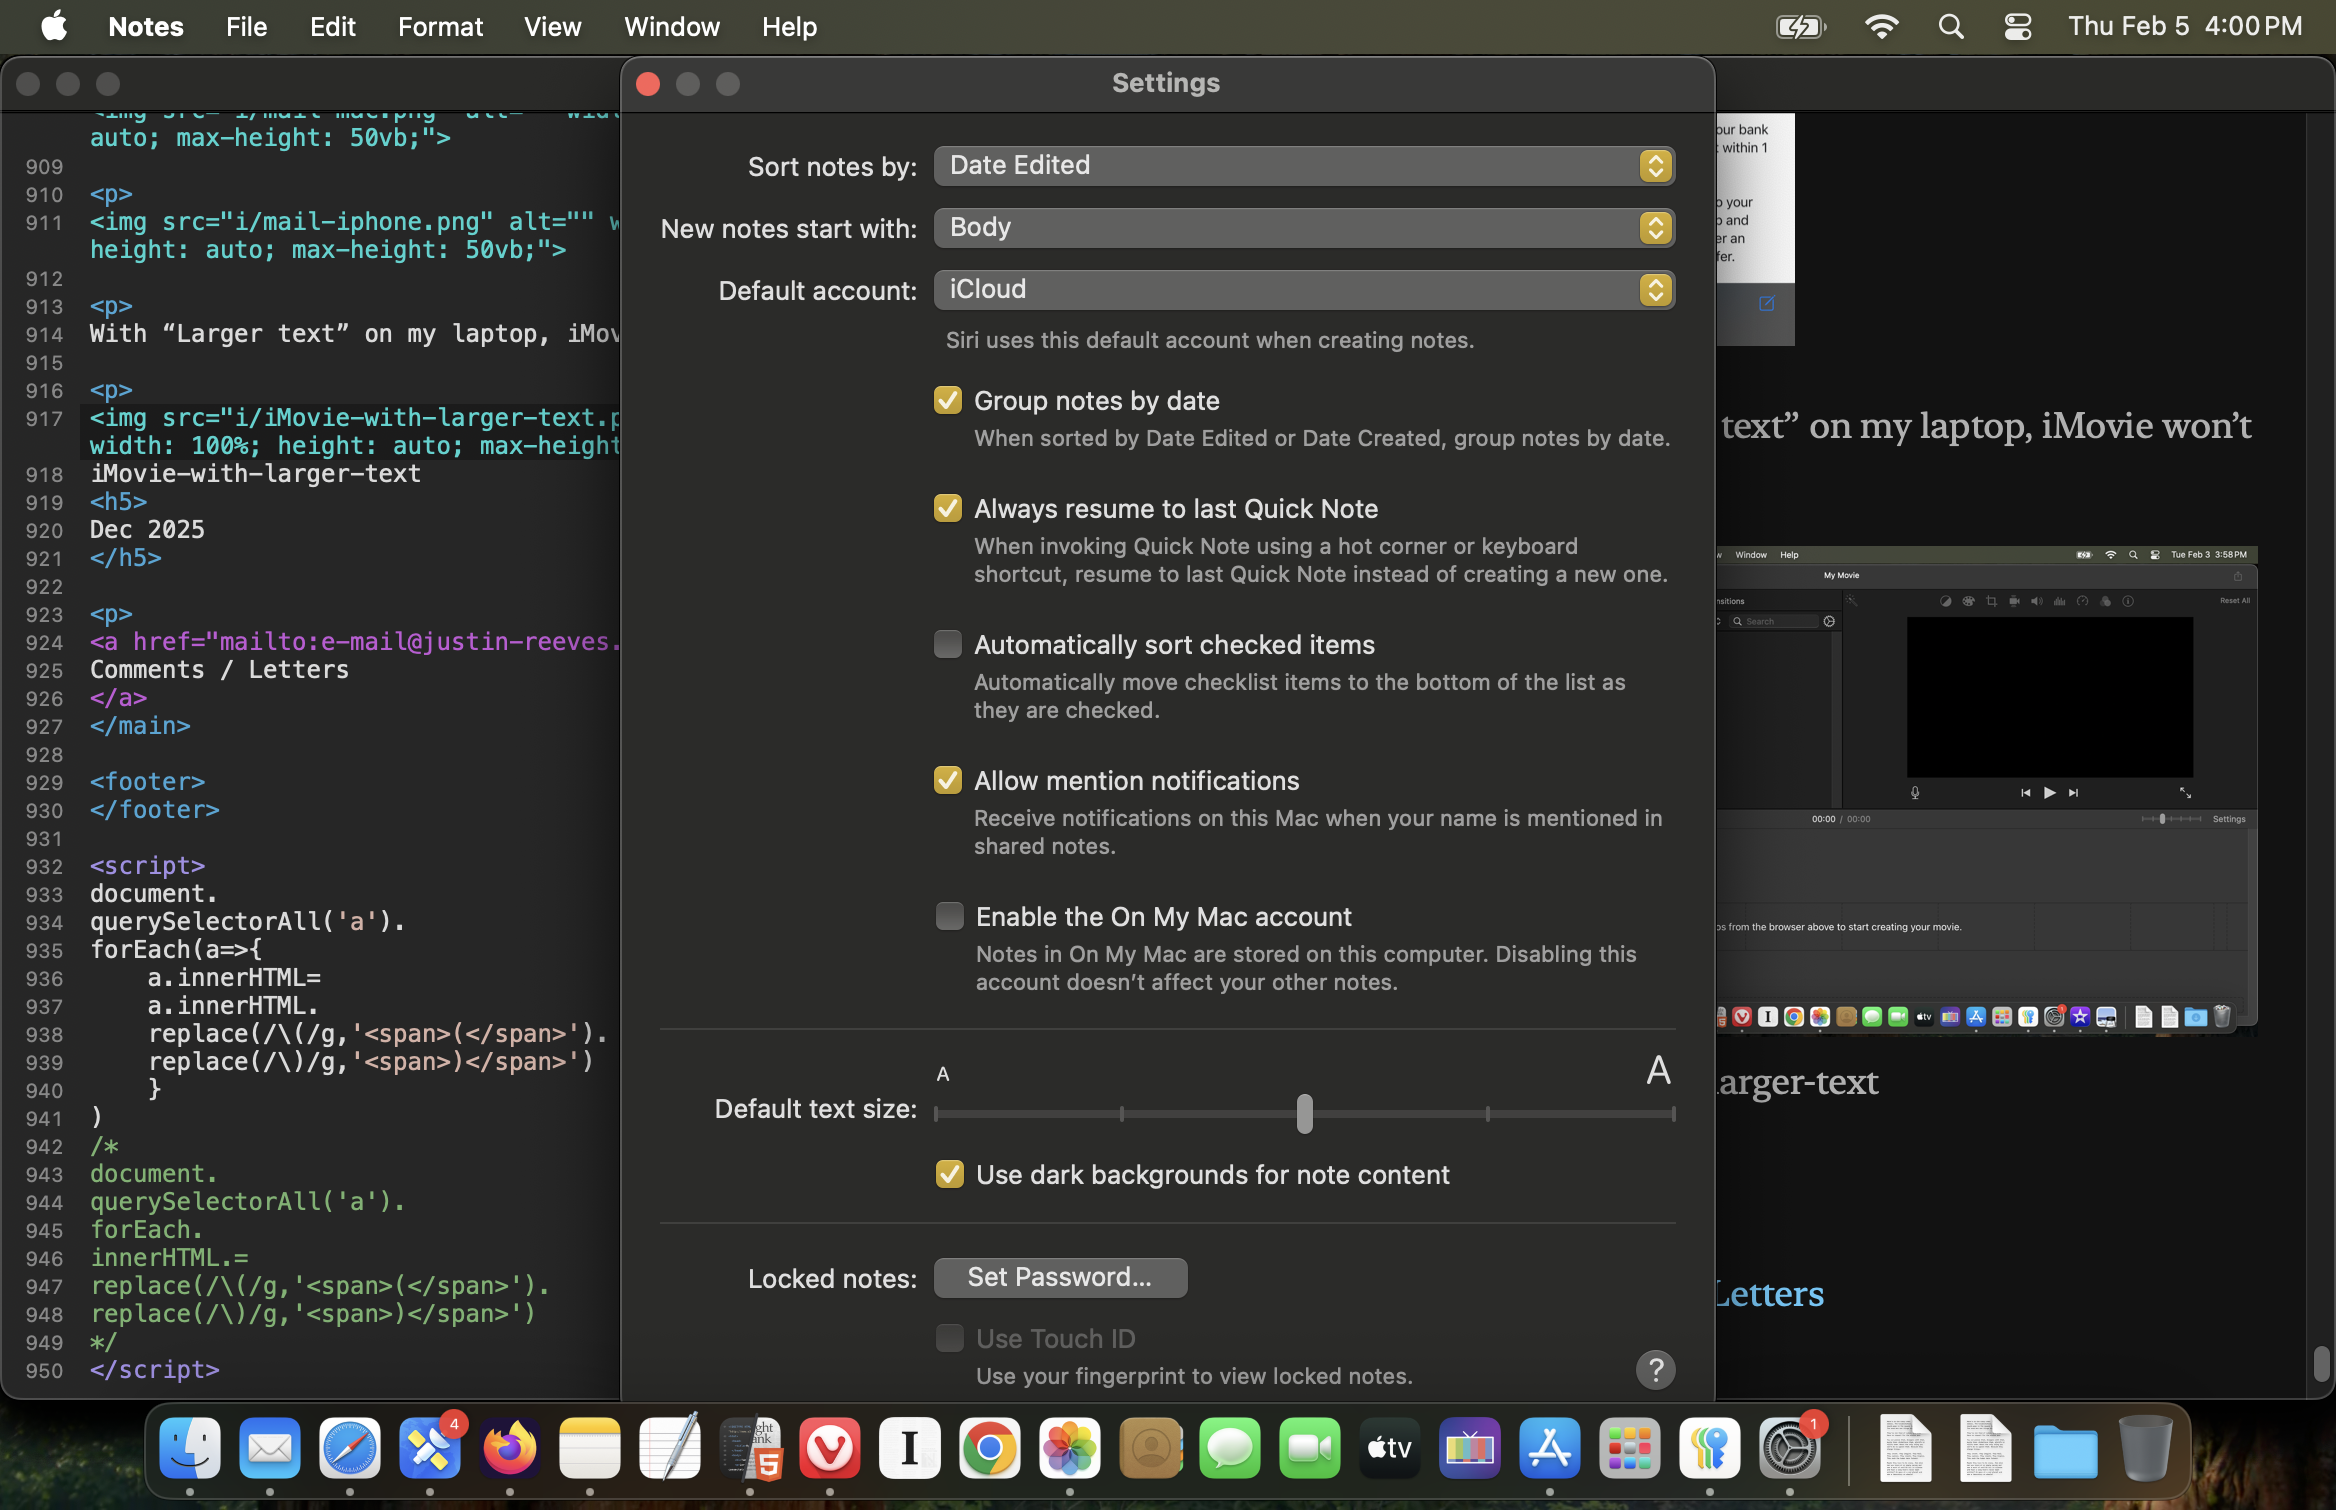Open Photos app from the dock
The width and height of the screenshot is (2336, 1510).
click(x=1069, y=1448)
